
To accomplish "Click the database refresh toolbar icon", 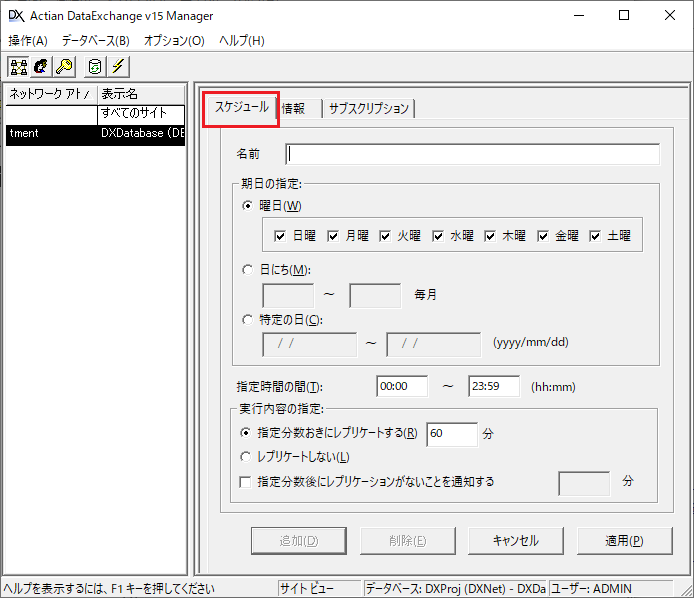I will click(95, 67).
